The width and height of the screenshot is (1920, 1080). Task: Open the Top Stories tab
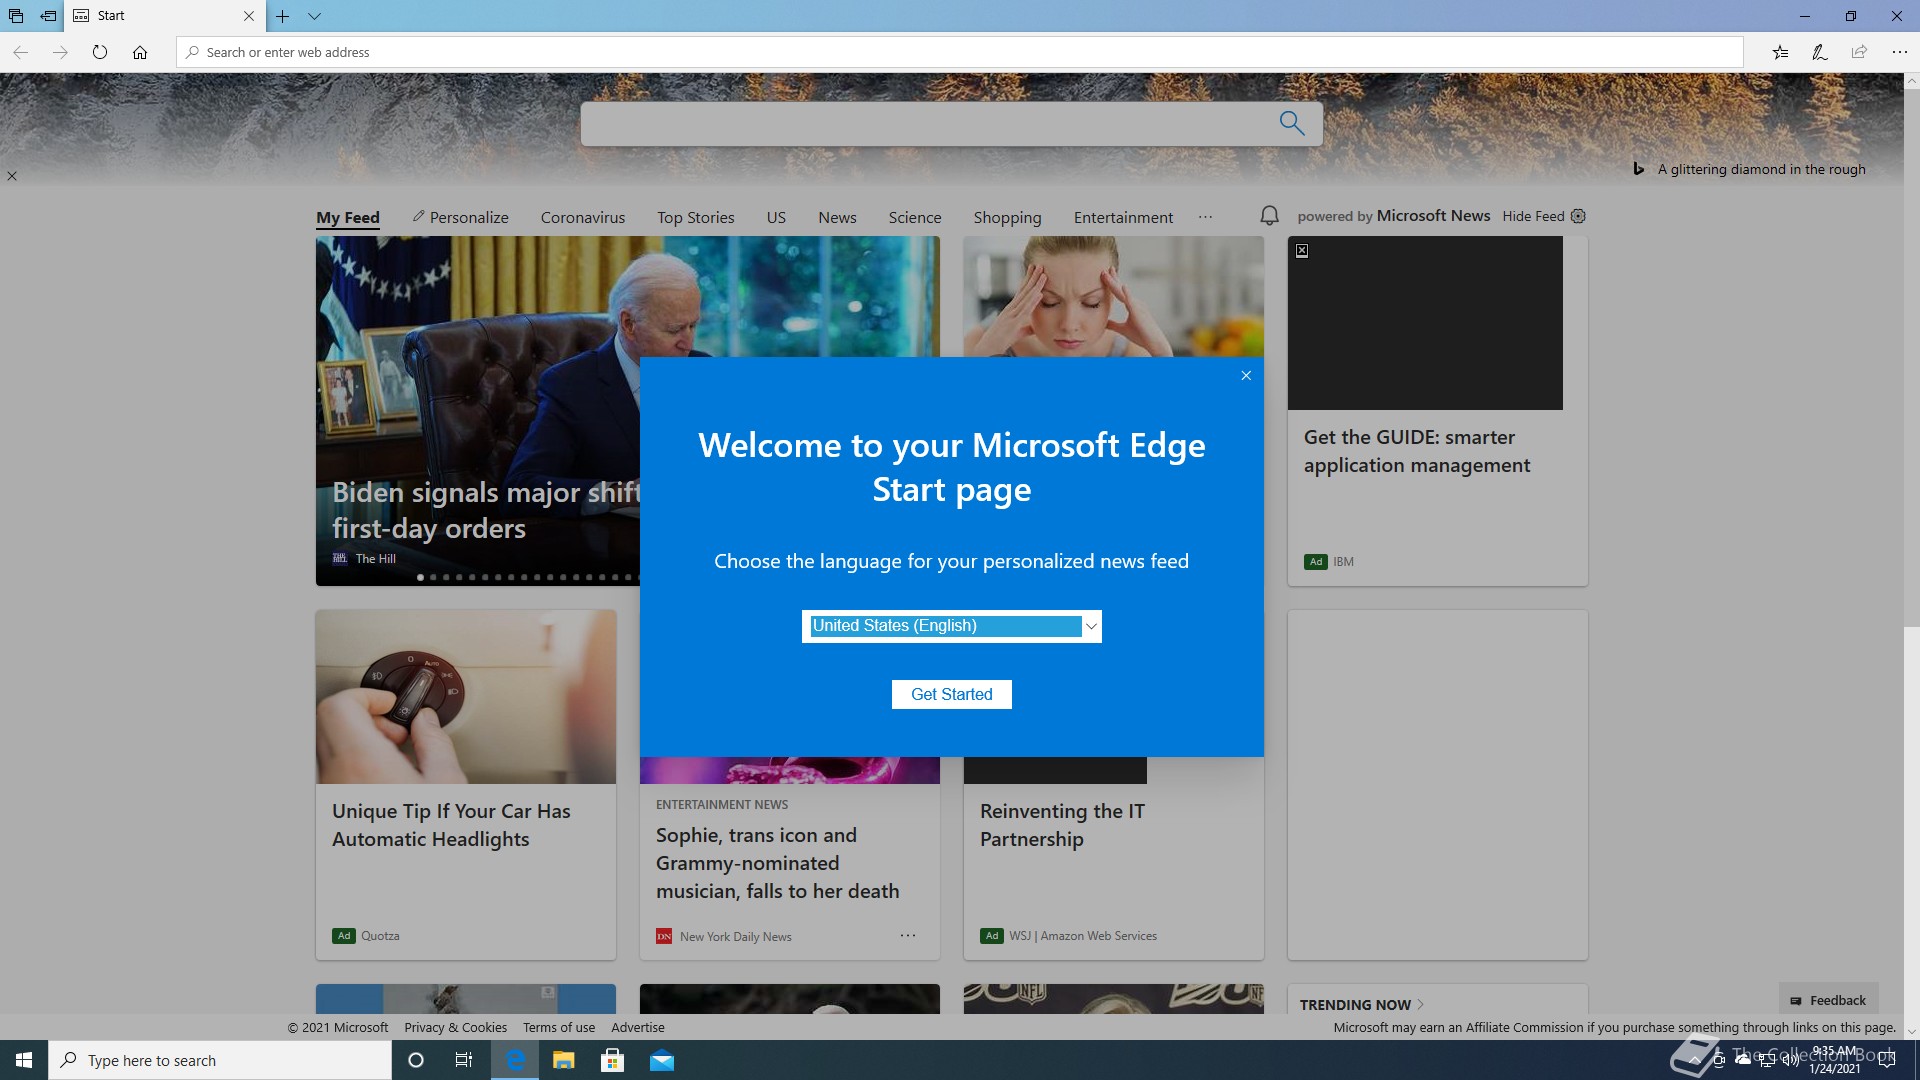[695, 217]
